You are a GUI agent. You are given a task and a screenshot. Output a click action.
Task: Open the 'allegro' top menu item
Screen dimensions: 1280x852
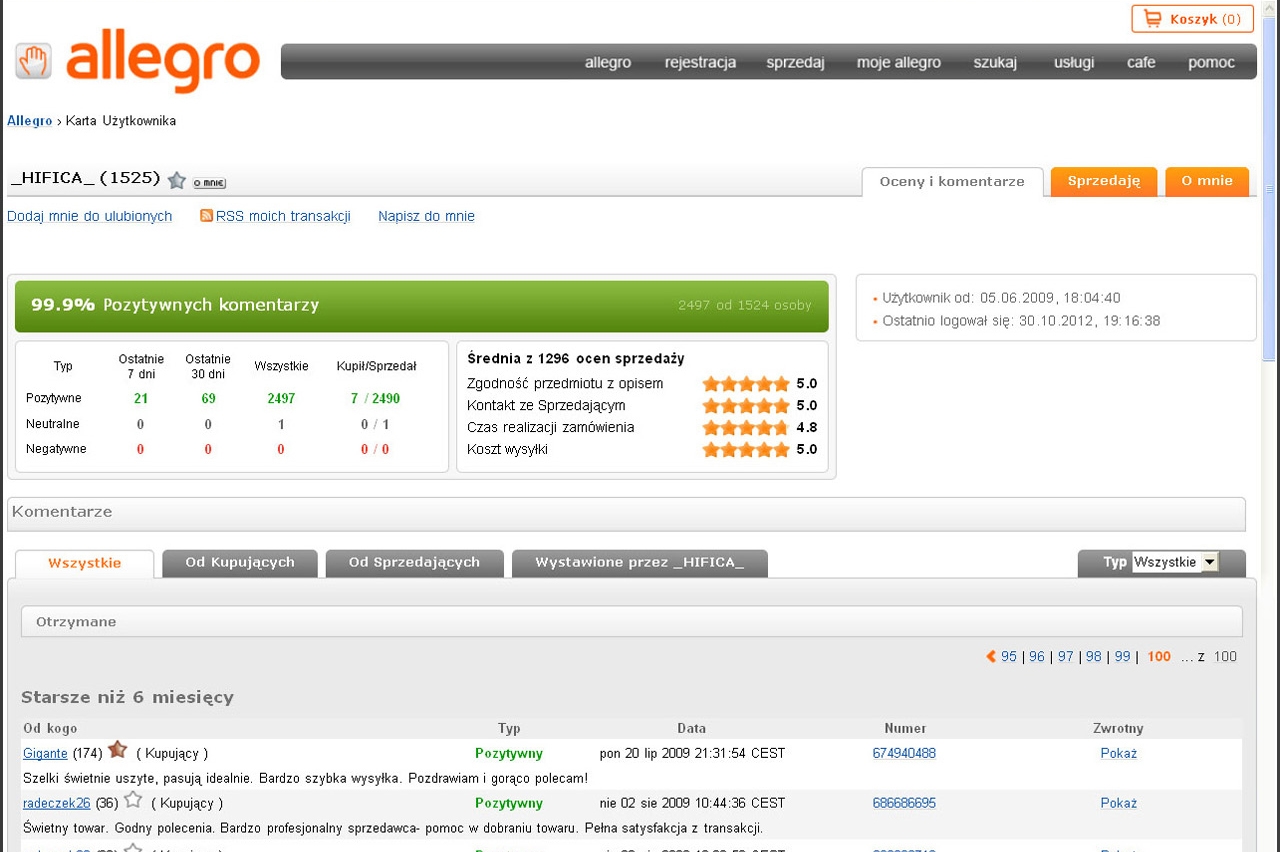coord(608,62)
